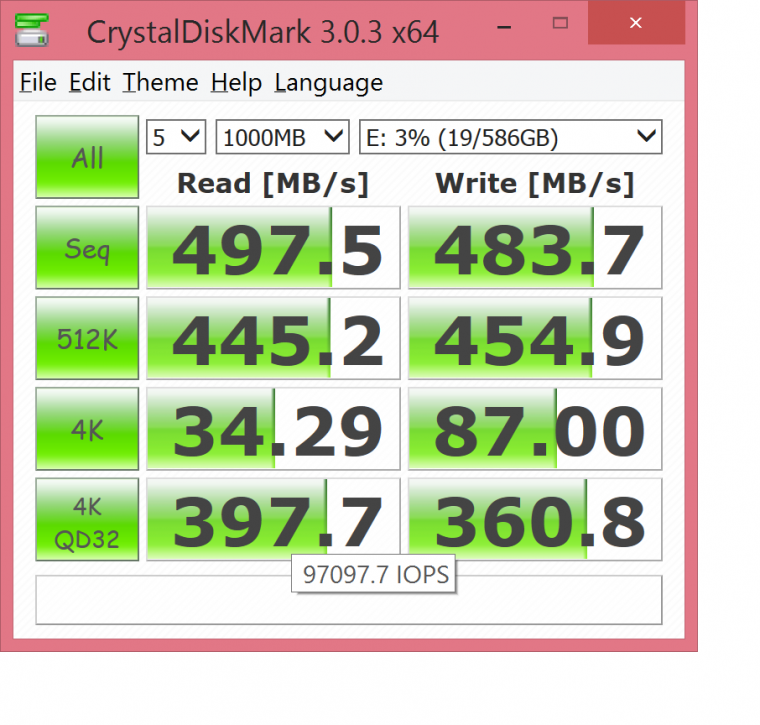Open the Language menu
The image size is (760, 725).
coord(329,82)
